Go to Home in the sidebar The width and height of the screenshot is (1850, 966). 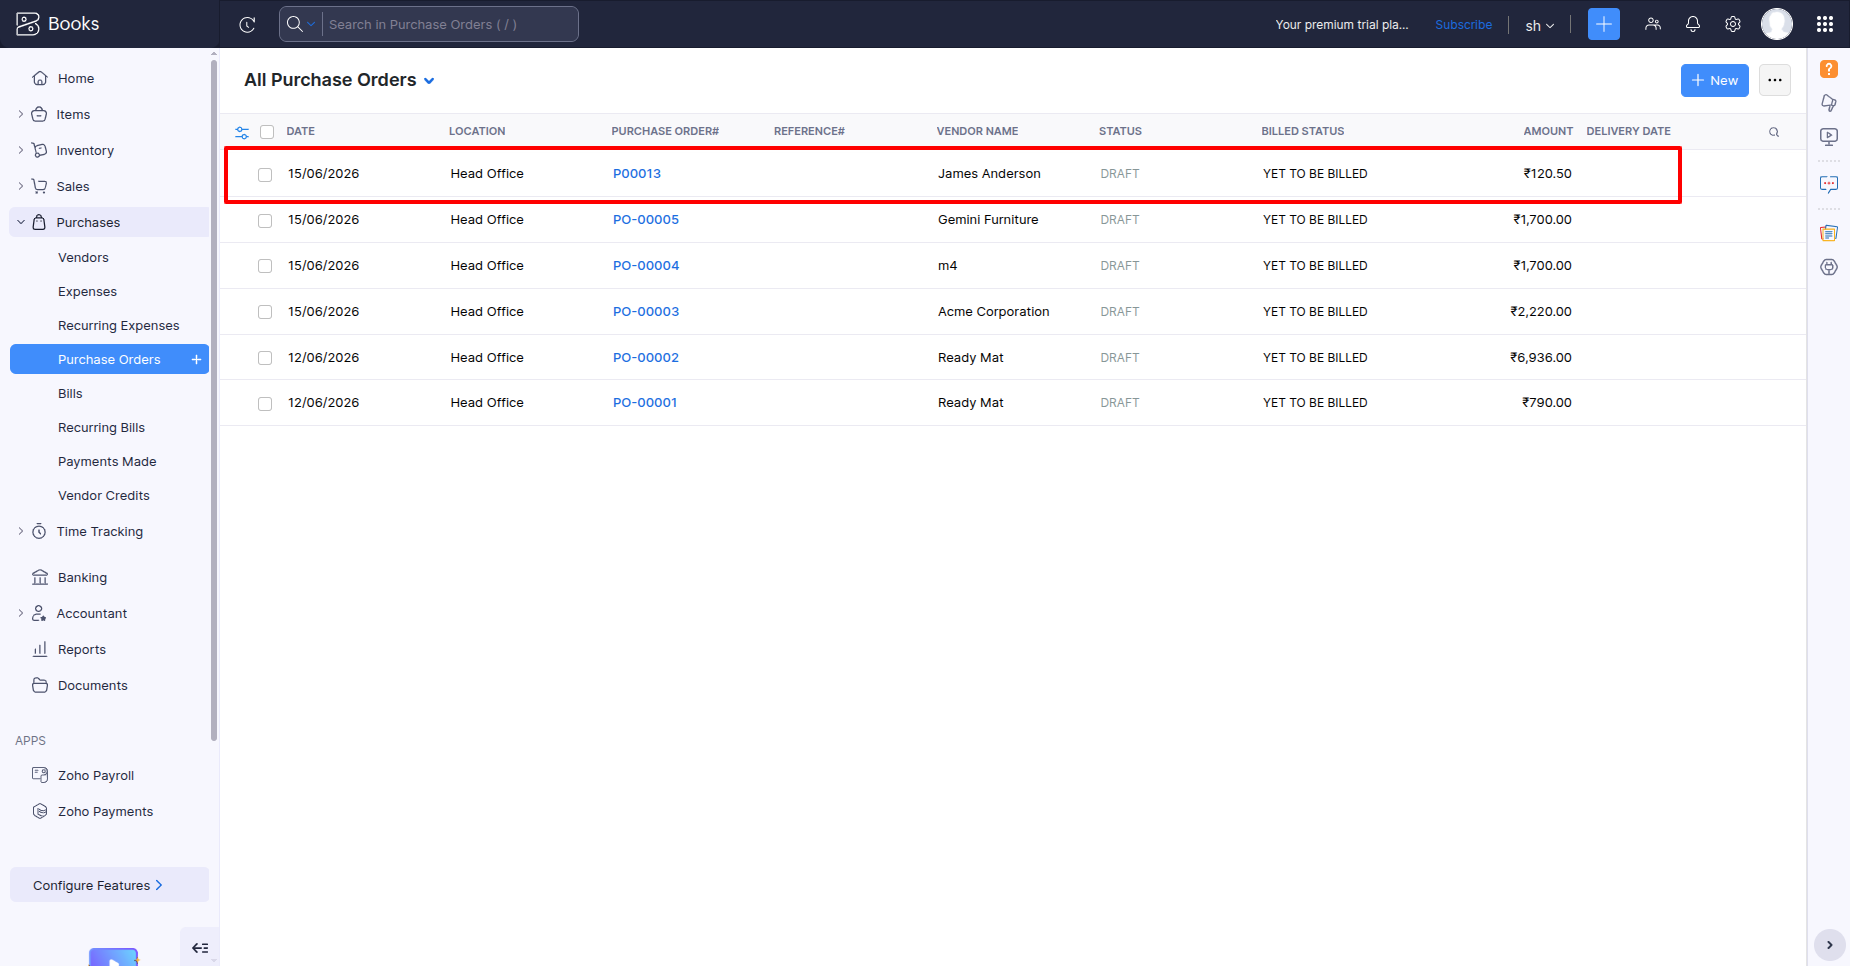click(76, 78)
